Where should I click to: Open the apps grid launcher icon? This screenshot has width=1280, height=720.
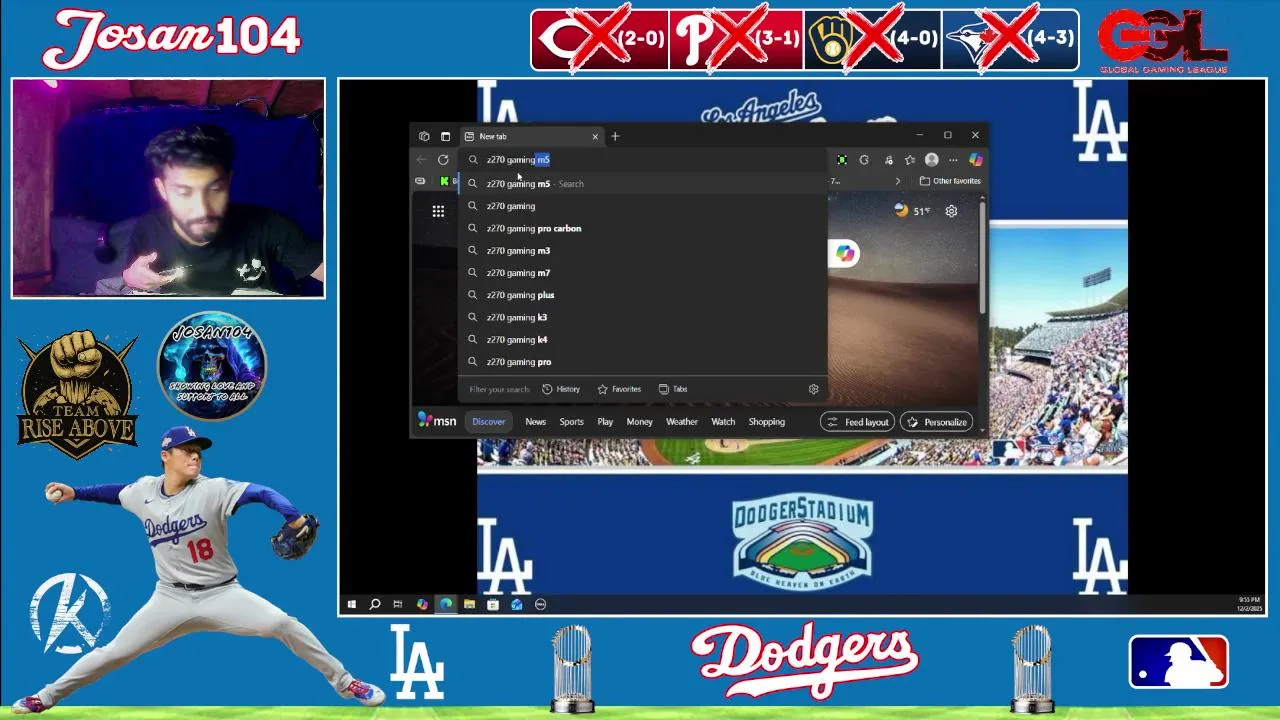pyautogui.click(x=438, y=211)
